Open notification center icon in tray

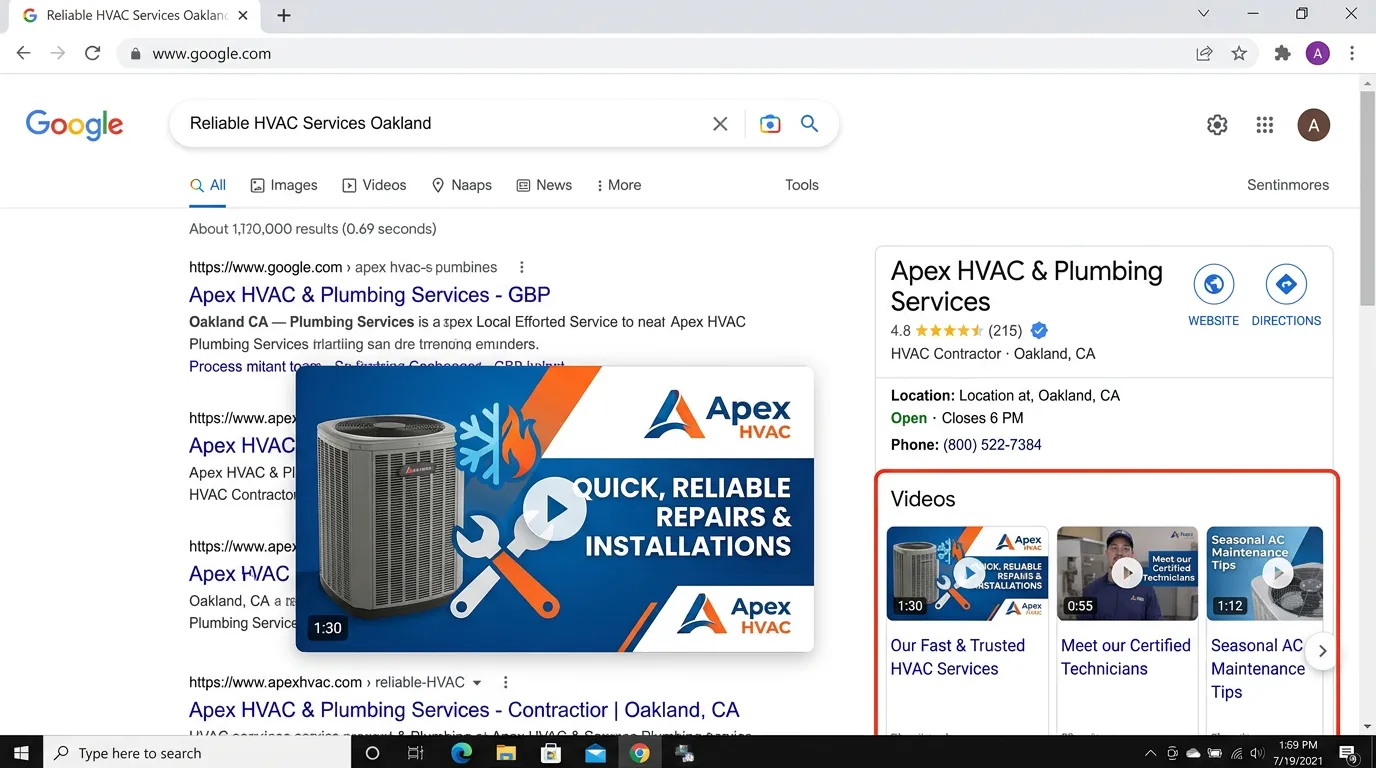(x=1347, y=753)
